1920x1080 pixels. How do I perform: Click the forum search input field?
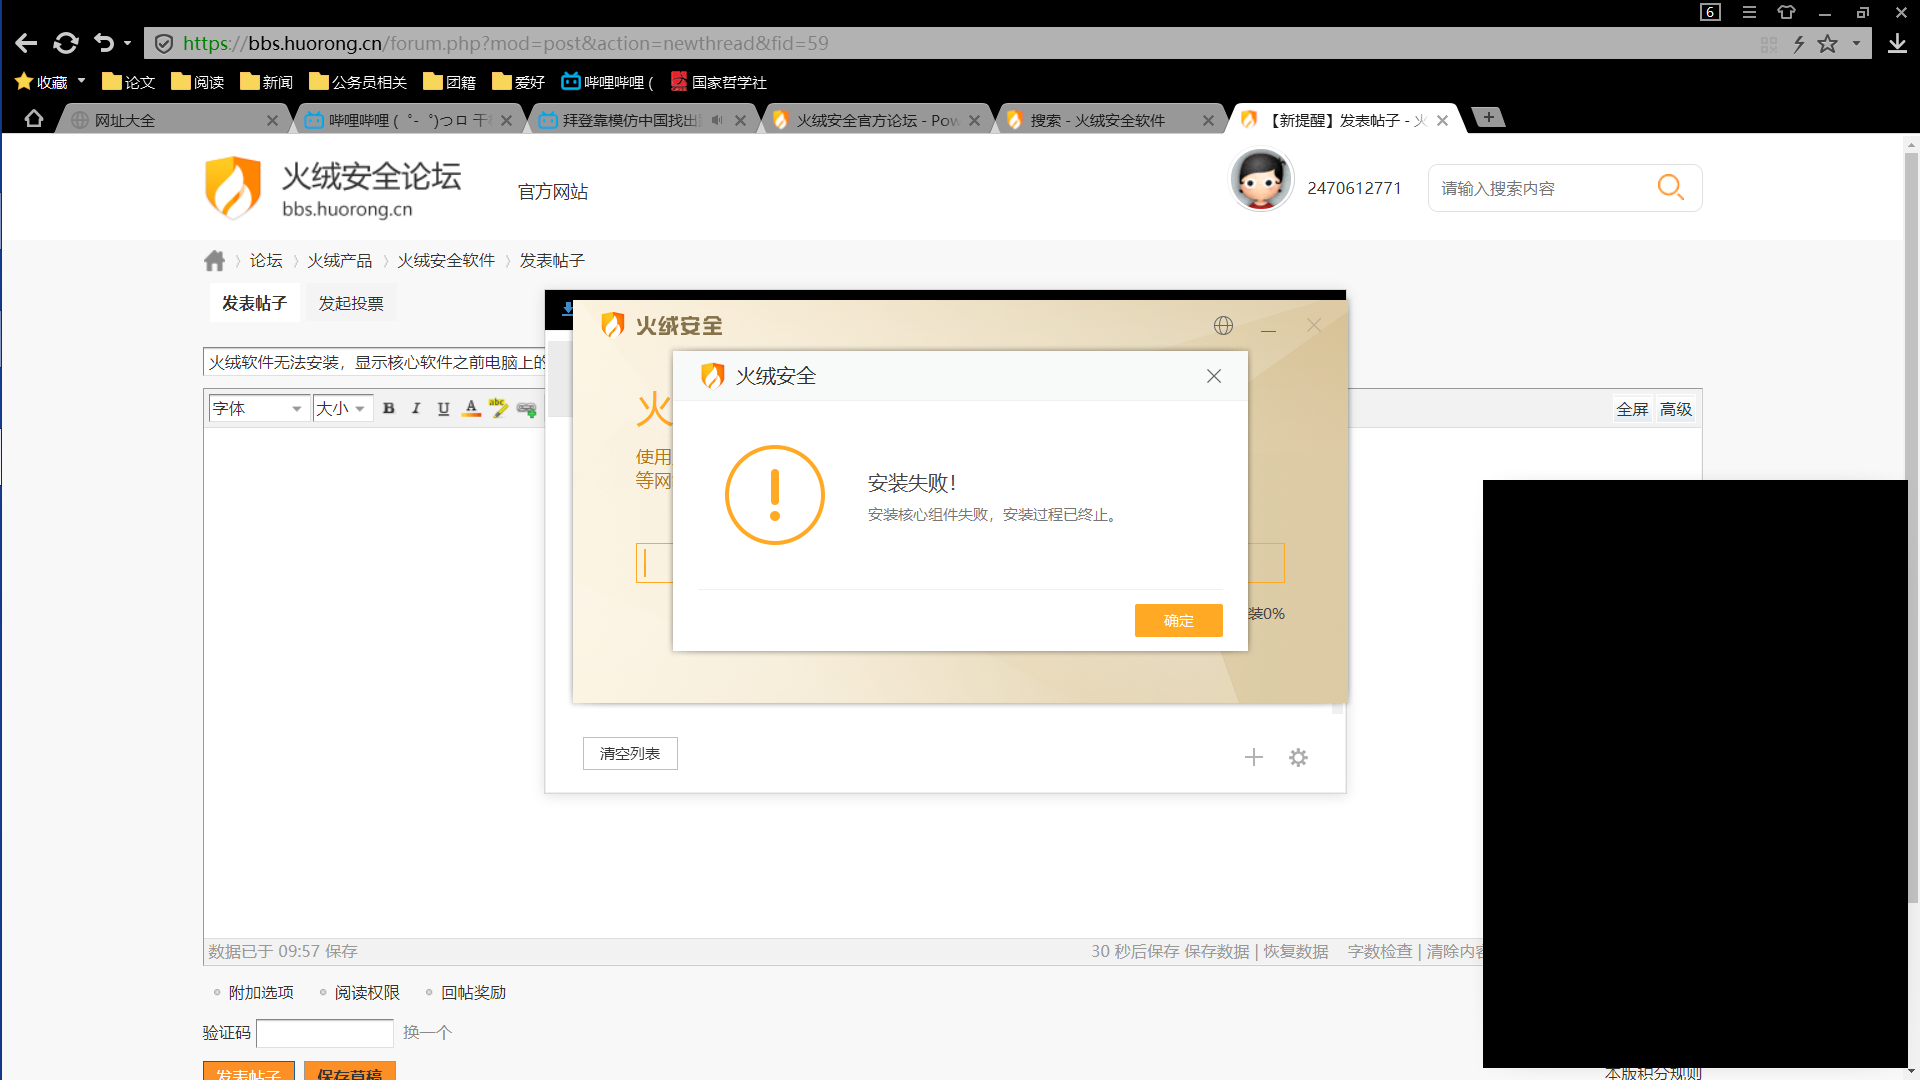click(x=1540, y=188)
